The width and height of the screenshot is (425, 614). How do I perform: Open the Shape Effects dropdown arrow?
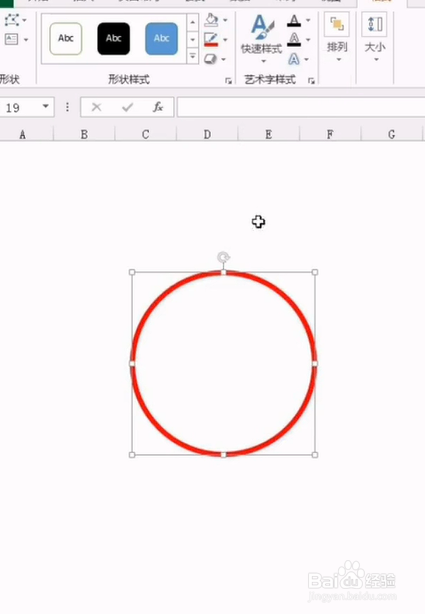224,60
